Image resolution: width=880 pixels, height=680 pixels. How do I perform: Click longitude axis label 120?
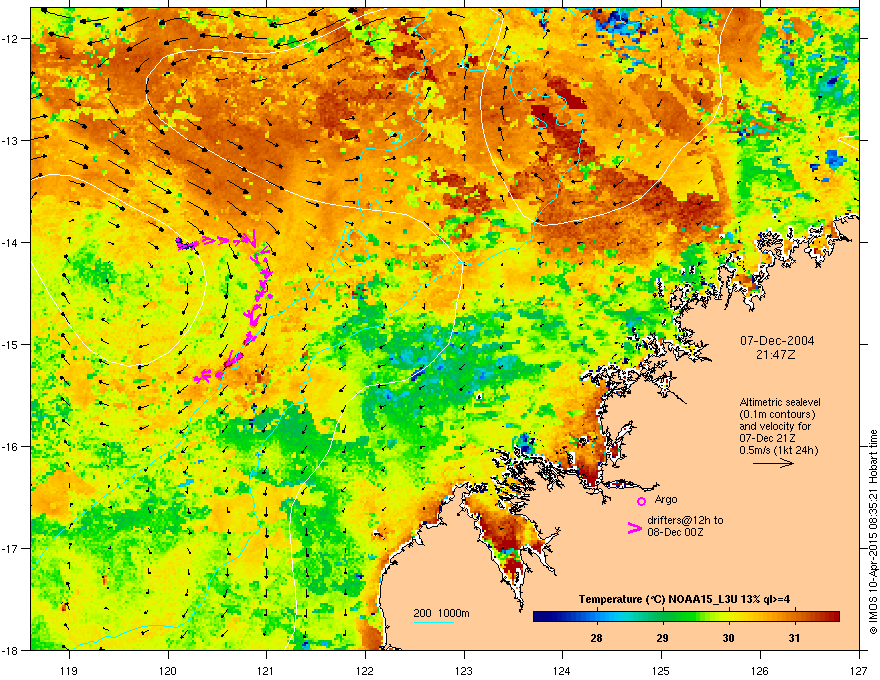click(x=168, y=670)
